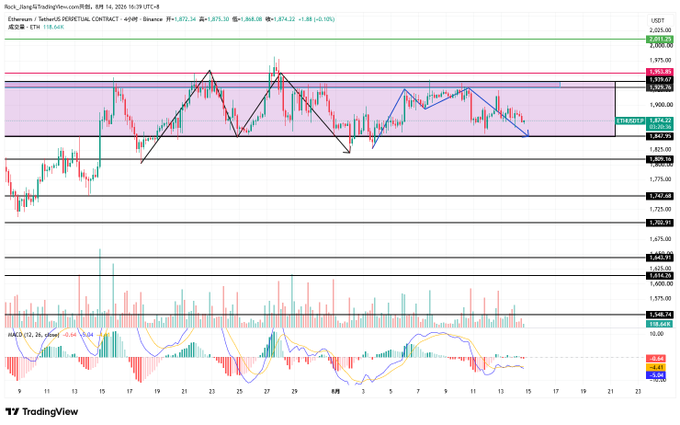This screenshot has width=680, height=425.
Task: Select the 1,548.74 price level label
Action: [660, 314]
